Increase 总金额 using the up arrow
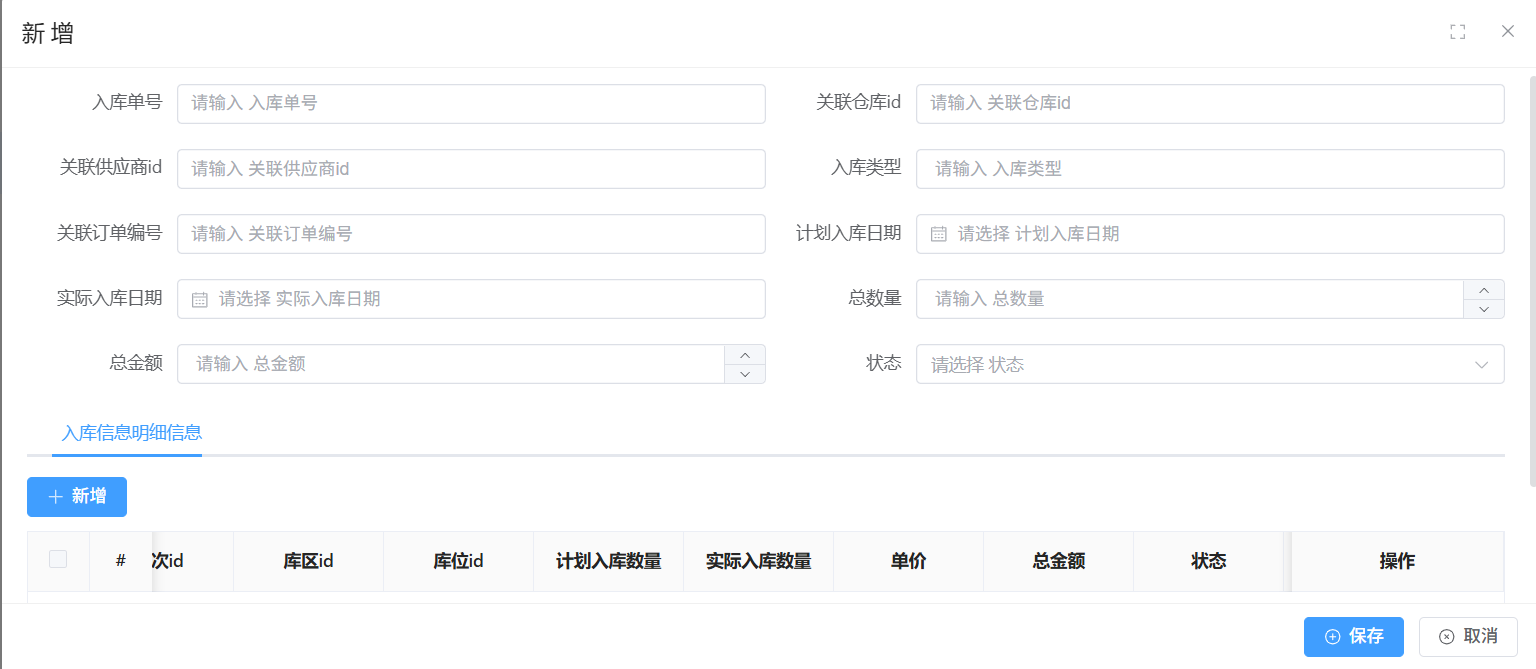Image resolution: width=1536 pixels, height=669 pixels. point(744,355)
